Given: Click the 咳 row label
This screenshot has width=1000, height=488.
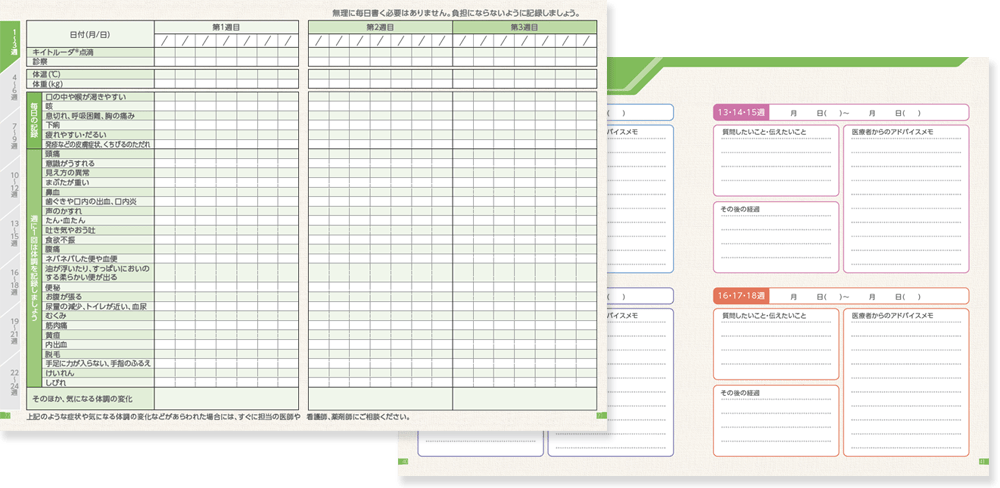Looking at the screenshot, I should [98, 107].
